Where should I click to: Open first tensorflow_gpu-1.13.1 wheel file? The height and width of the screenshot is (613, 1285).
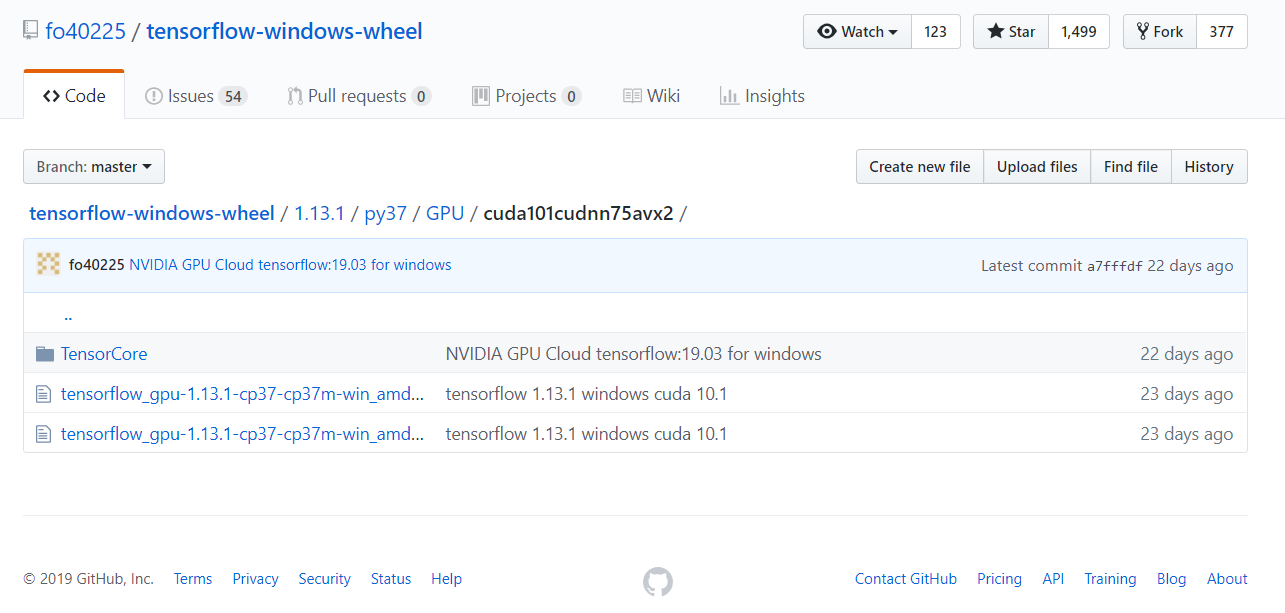pos(242,394)
